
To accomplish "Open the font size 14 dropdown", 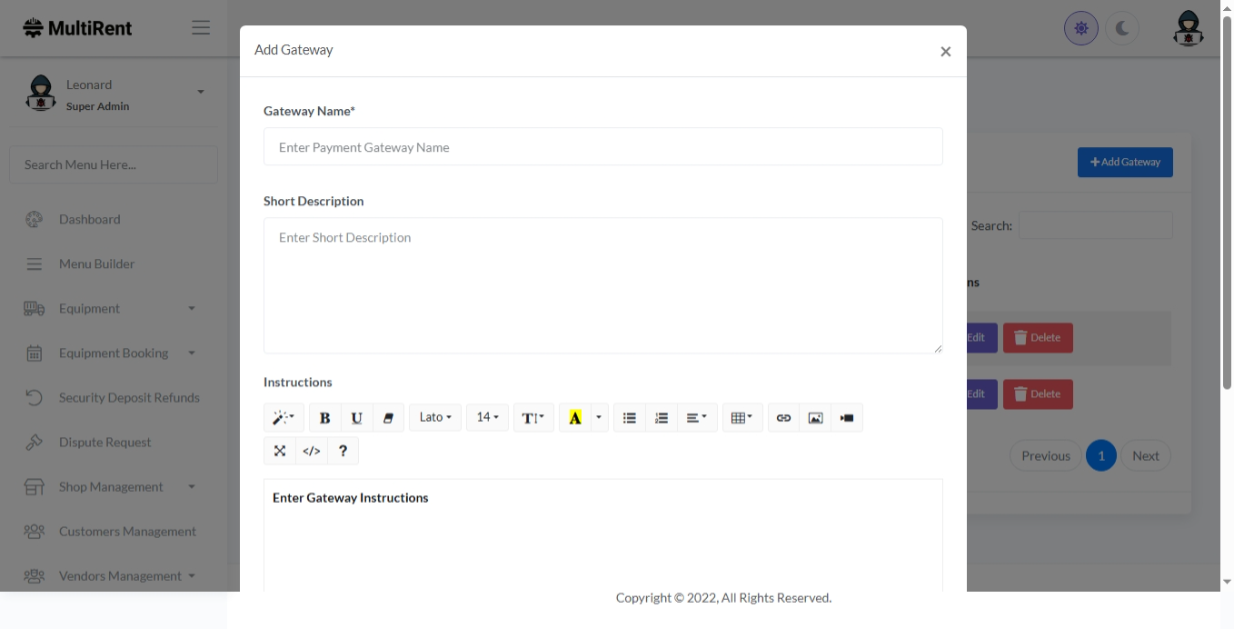I will point(487,418).
